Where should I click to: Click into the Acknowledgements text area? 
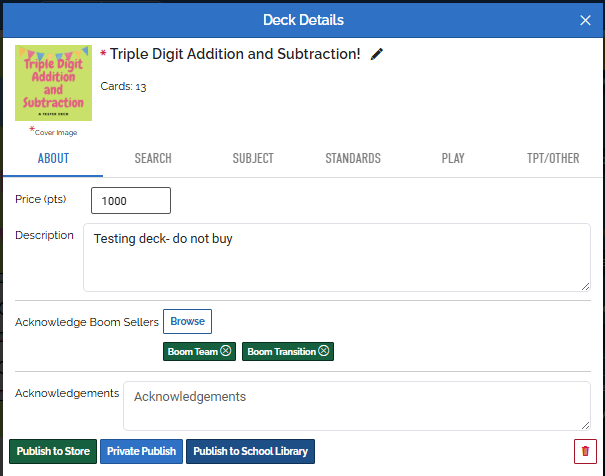(357, 406)
